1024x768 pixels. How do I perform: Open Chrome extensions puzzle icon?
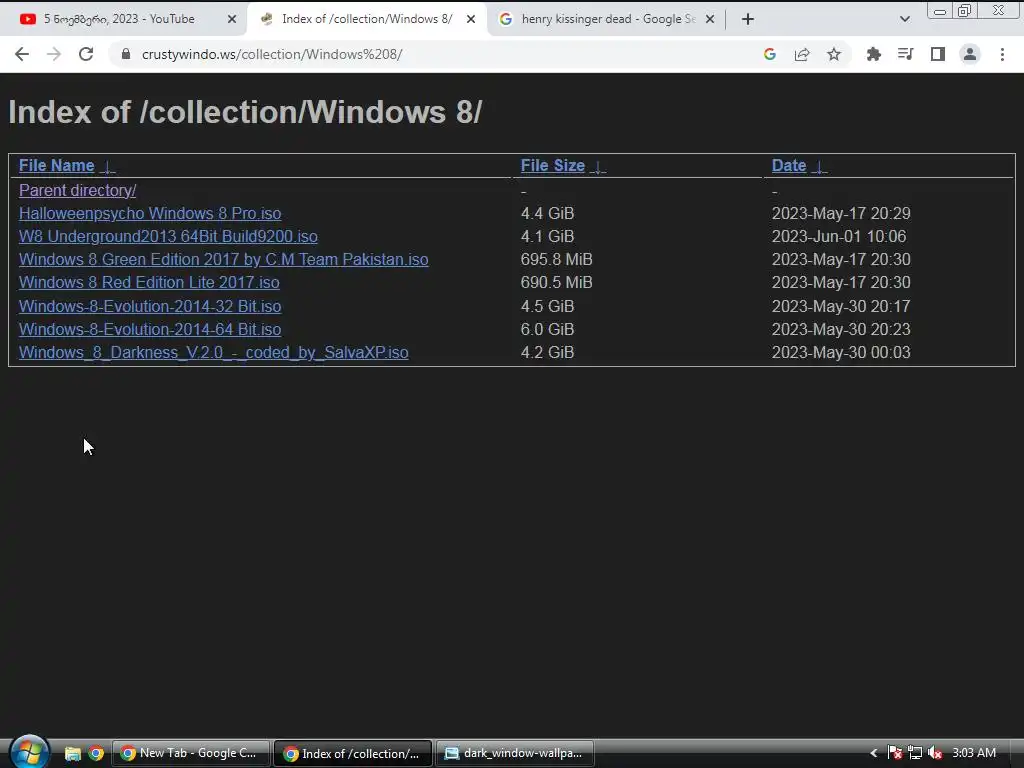coord(873,54)
